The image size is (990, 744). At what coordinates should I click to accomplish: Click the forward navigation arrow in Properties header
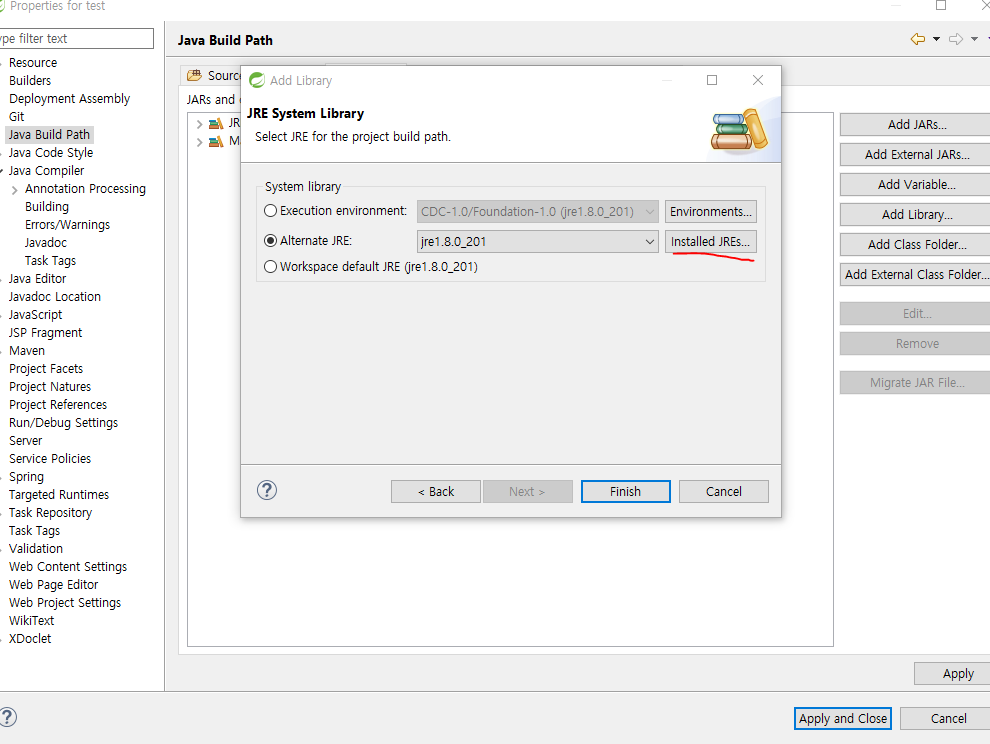[x=956, y=39]
